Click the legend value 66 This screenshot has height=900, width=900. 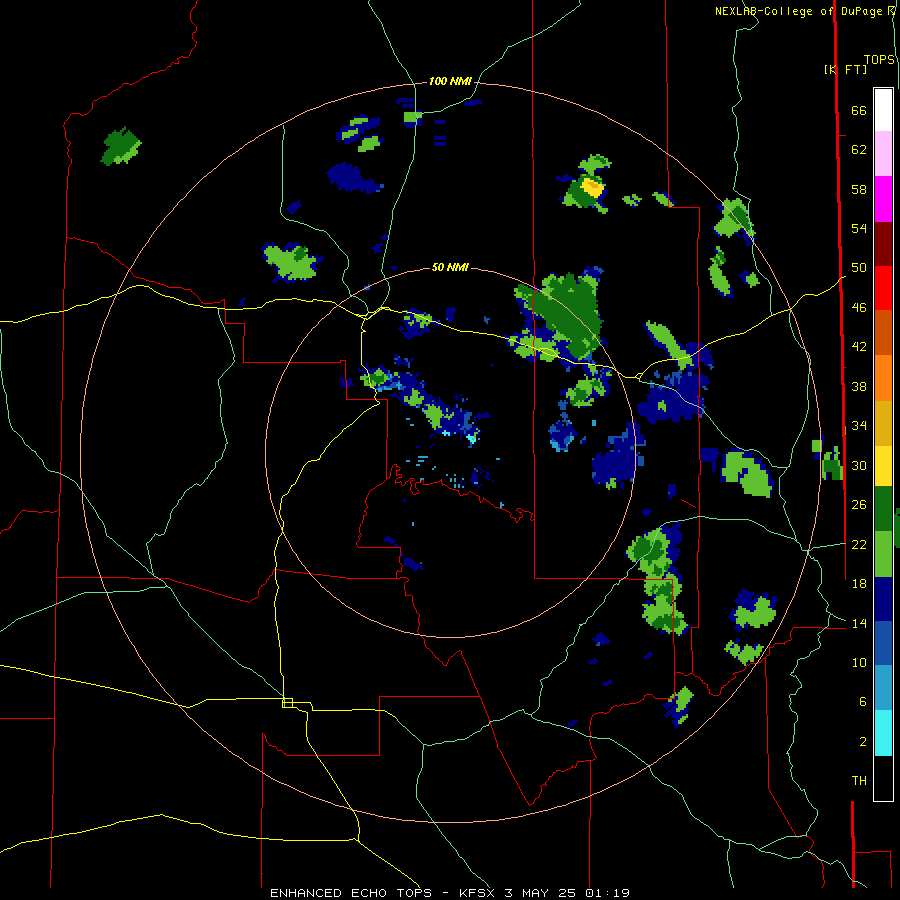(859, 111)
